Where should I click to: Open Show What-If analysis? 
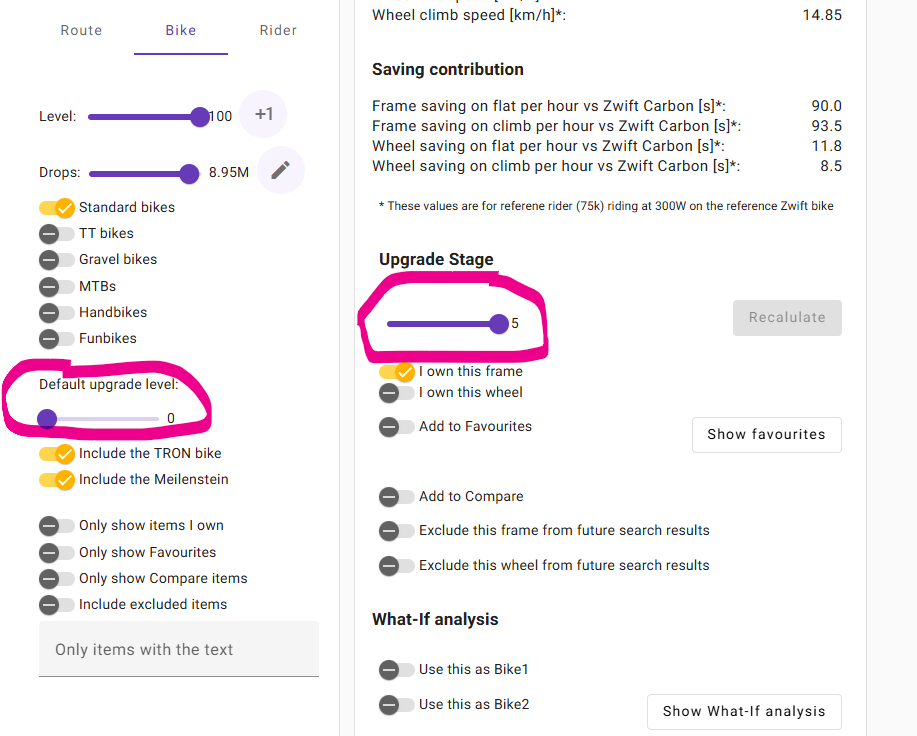click(744, 712)
